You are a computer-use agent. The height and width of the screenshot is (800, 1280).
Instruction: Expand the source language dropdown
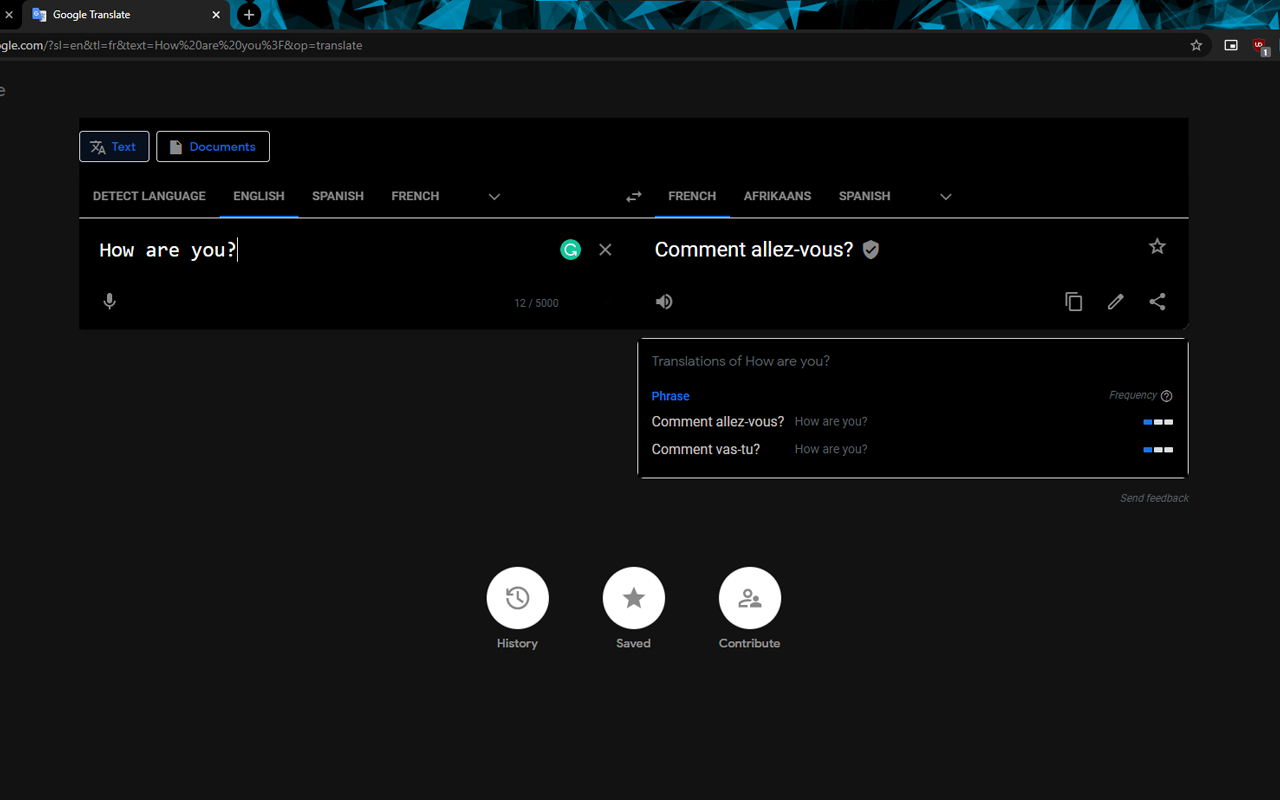[x=493, y=196]
